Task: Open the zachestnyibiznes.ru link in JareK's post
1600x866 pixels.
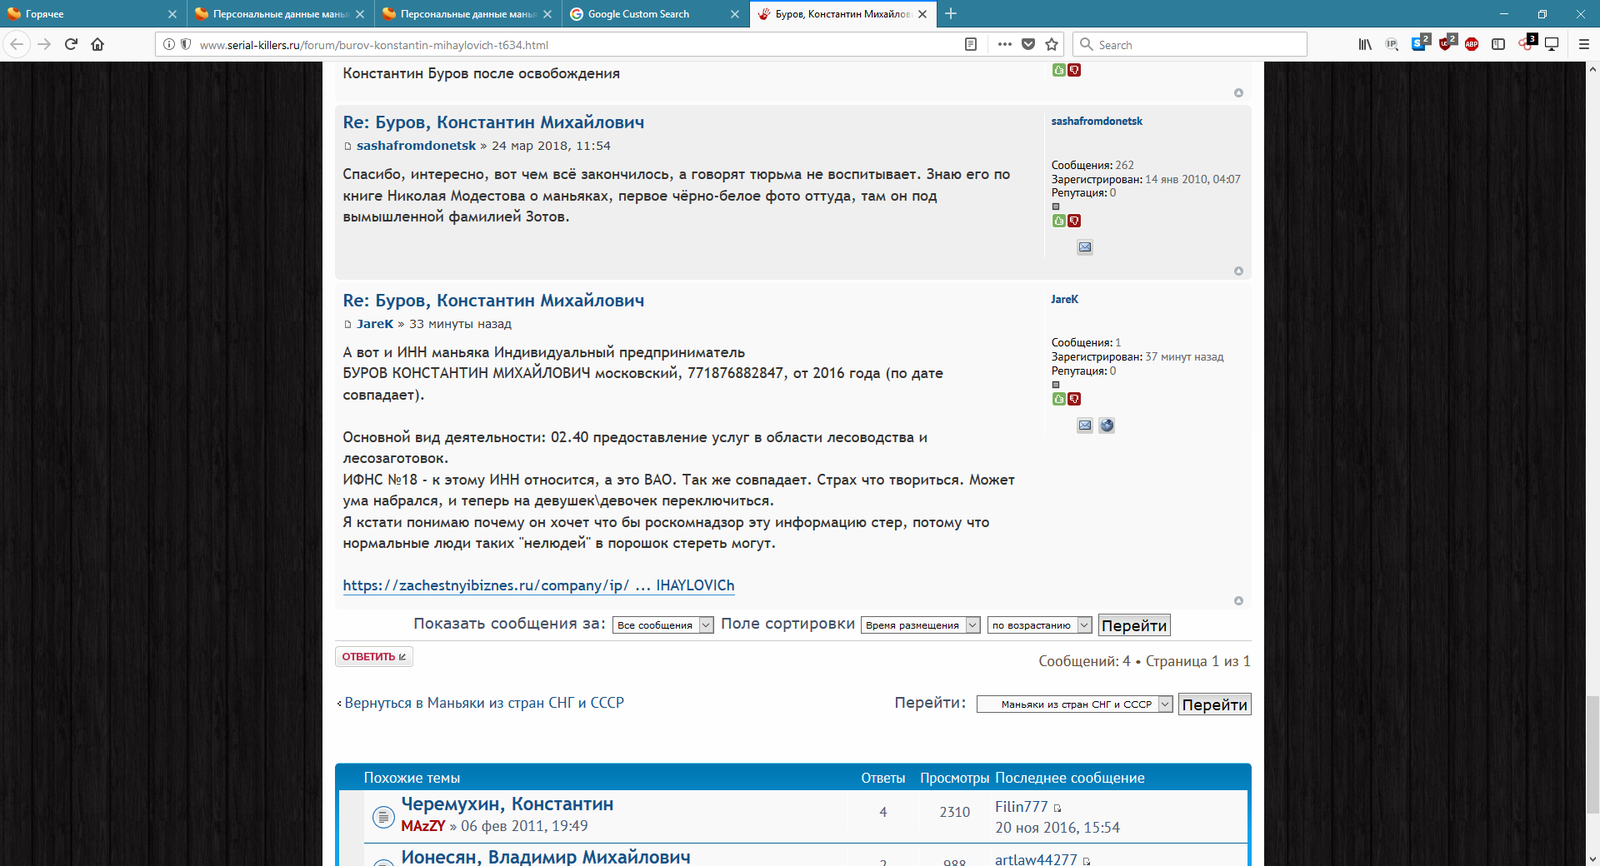Action: coord(538,586)
